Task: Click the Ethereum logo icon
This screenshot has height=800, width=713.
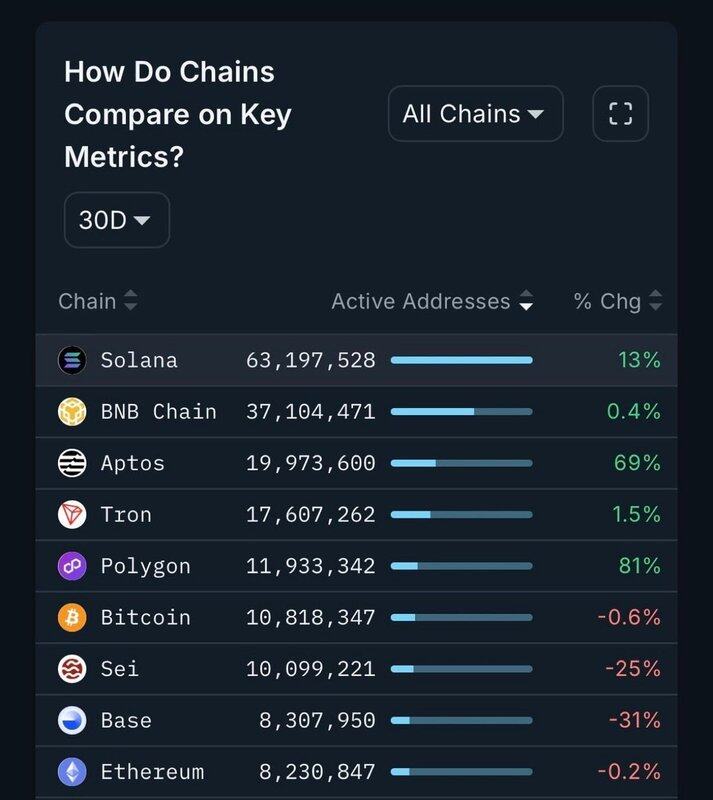Action: [x=72, y=772]
